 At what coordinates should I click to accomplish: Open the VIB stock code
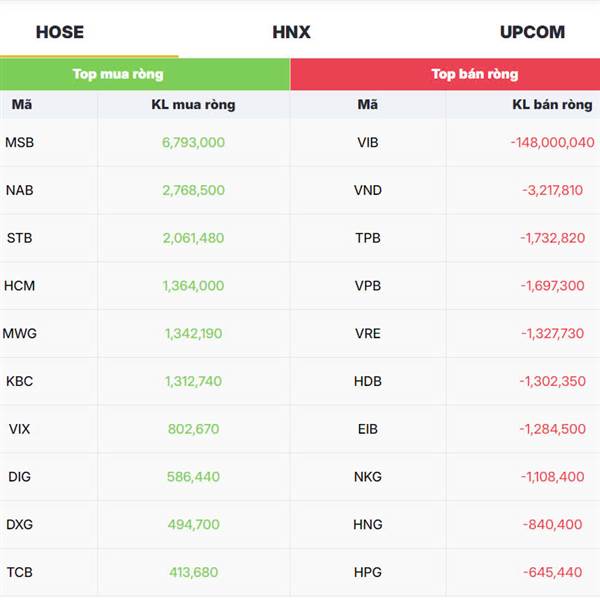pos(368,142)
